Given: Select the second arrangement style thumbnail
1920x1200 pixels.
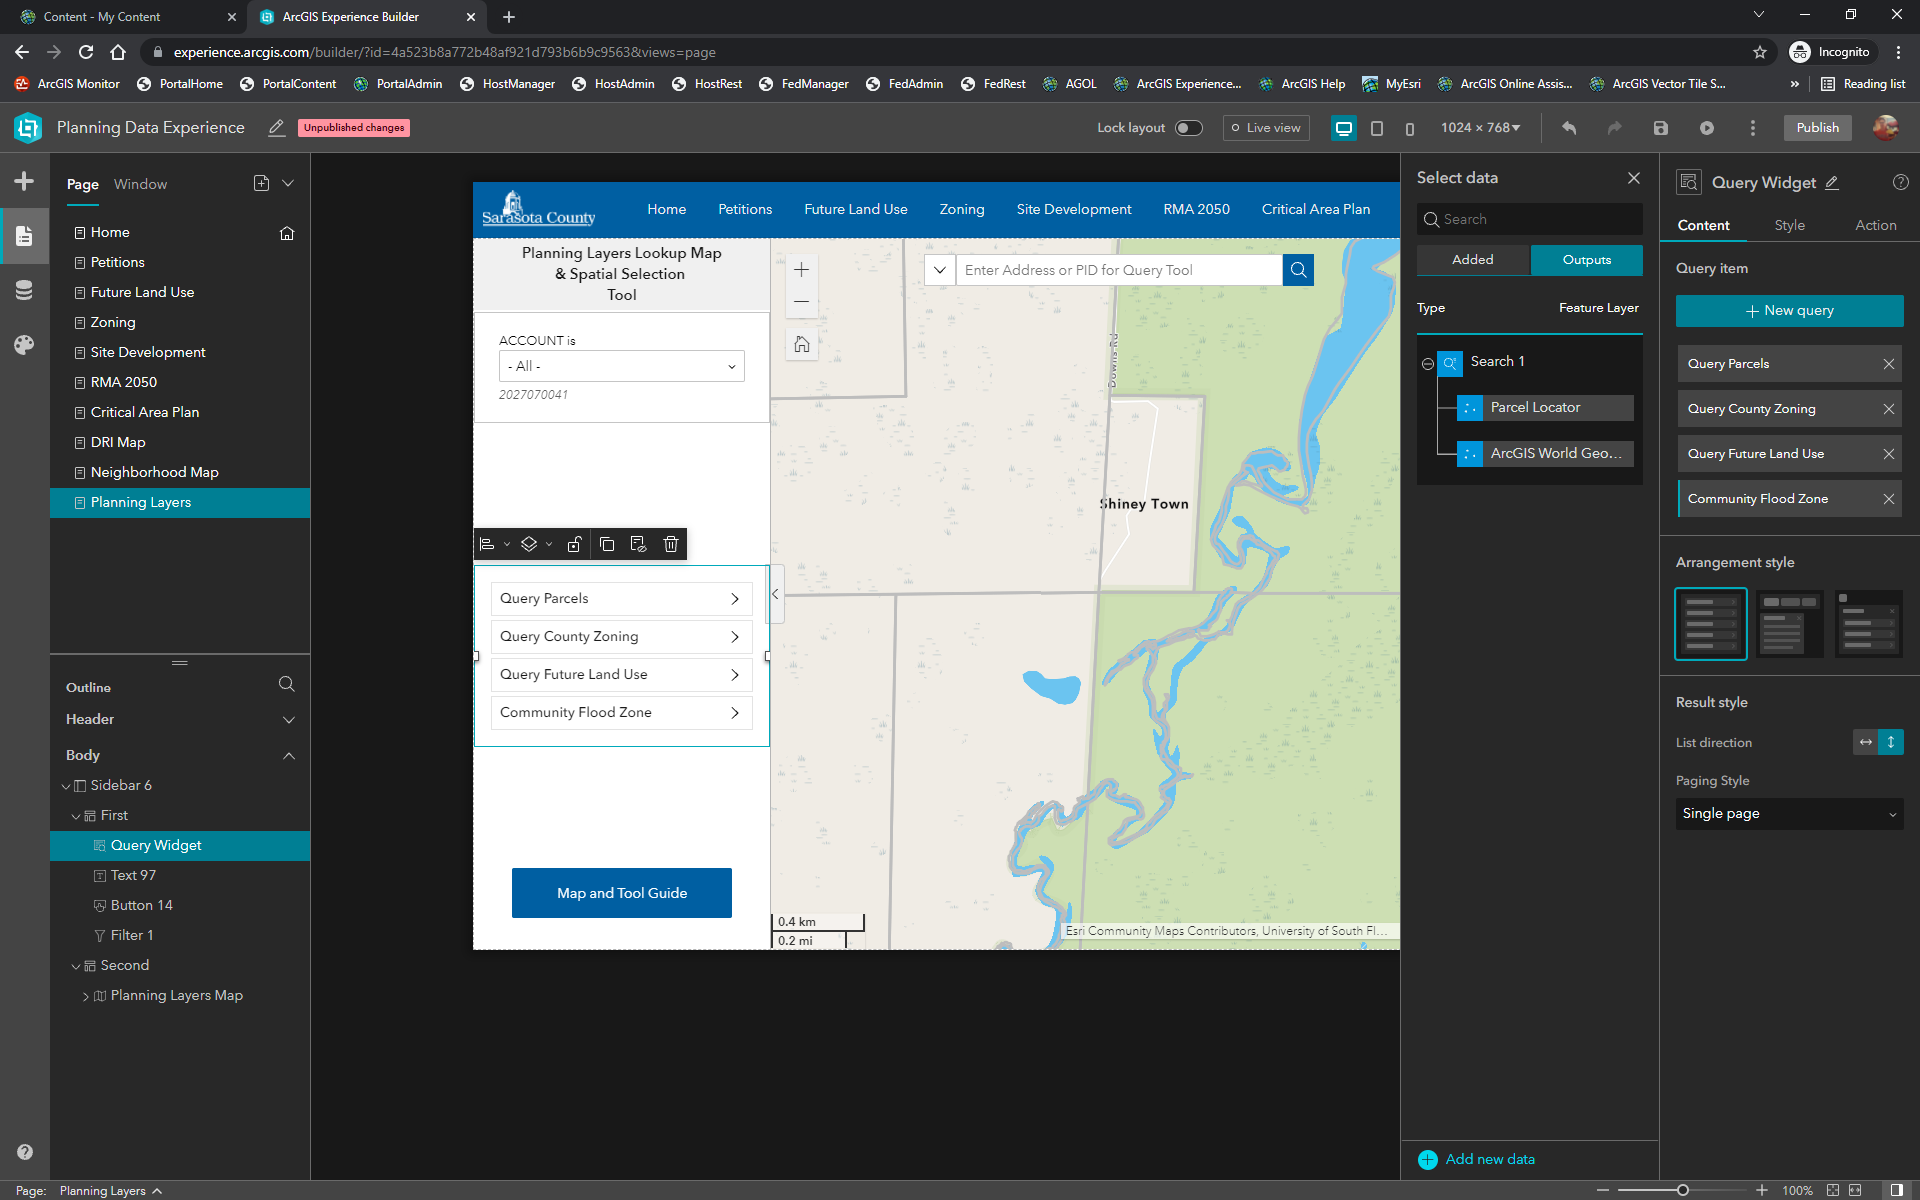Looking at the screenshot, I should [x=1789, y=624].
